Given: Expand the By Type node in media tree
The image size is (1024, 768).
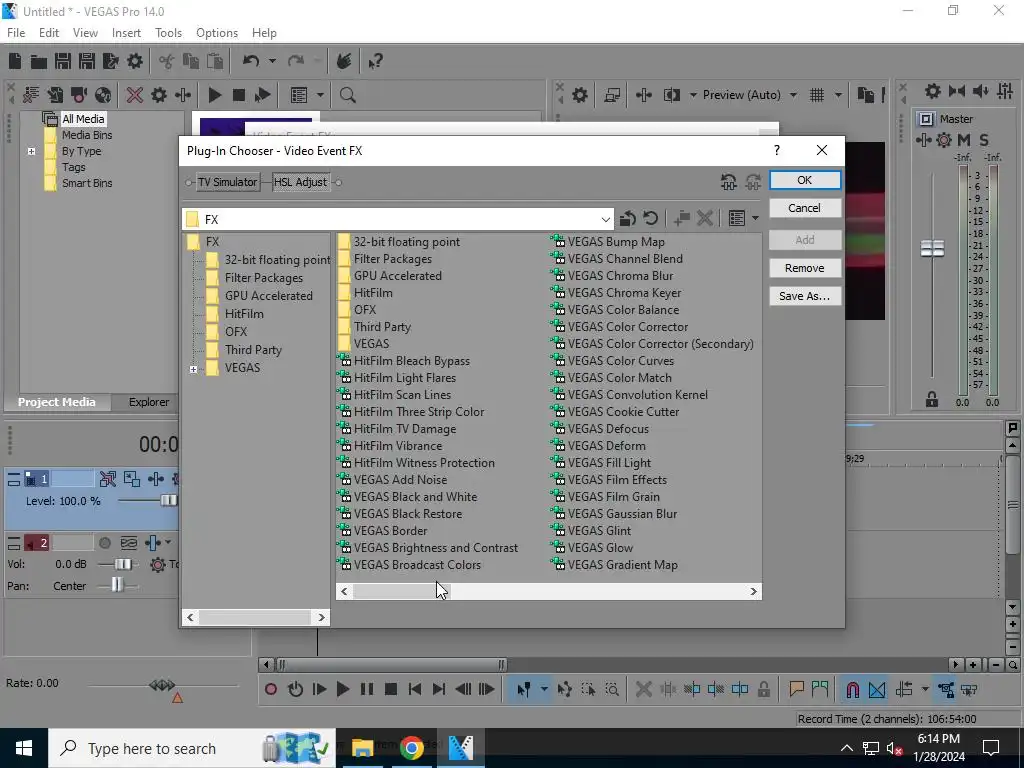Looking at the screenshot, I should click(x=31, y=152).
